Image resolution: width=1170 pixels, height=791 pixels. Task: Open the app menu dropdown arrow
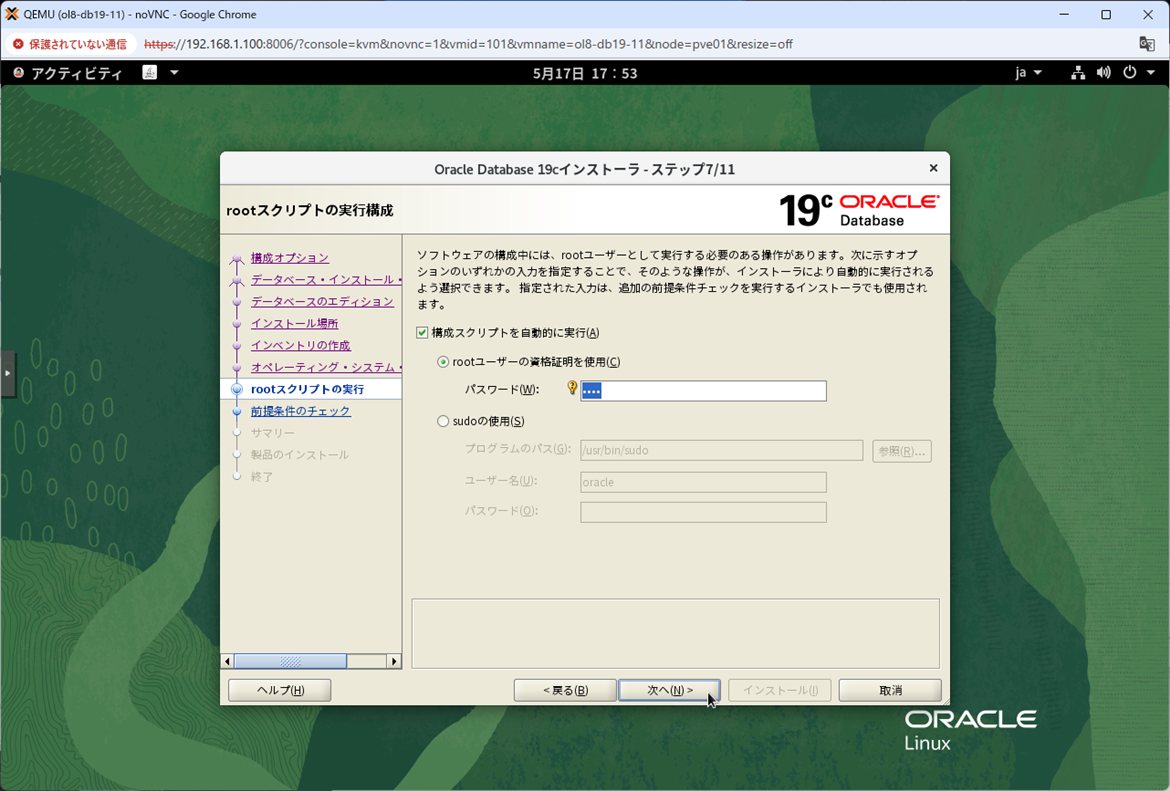tap(175, 72)
